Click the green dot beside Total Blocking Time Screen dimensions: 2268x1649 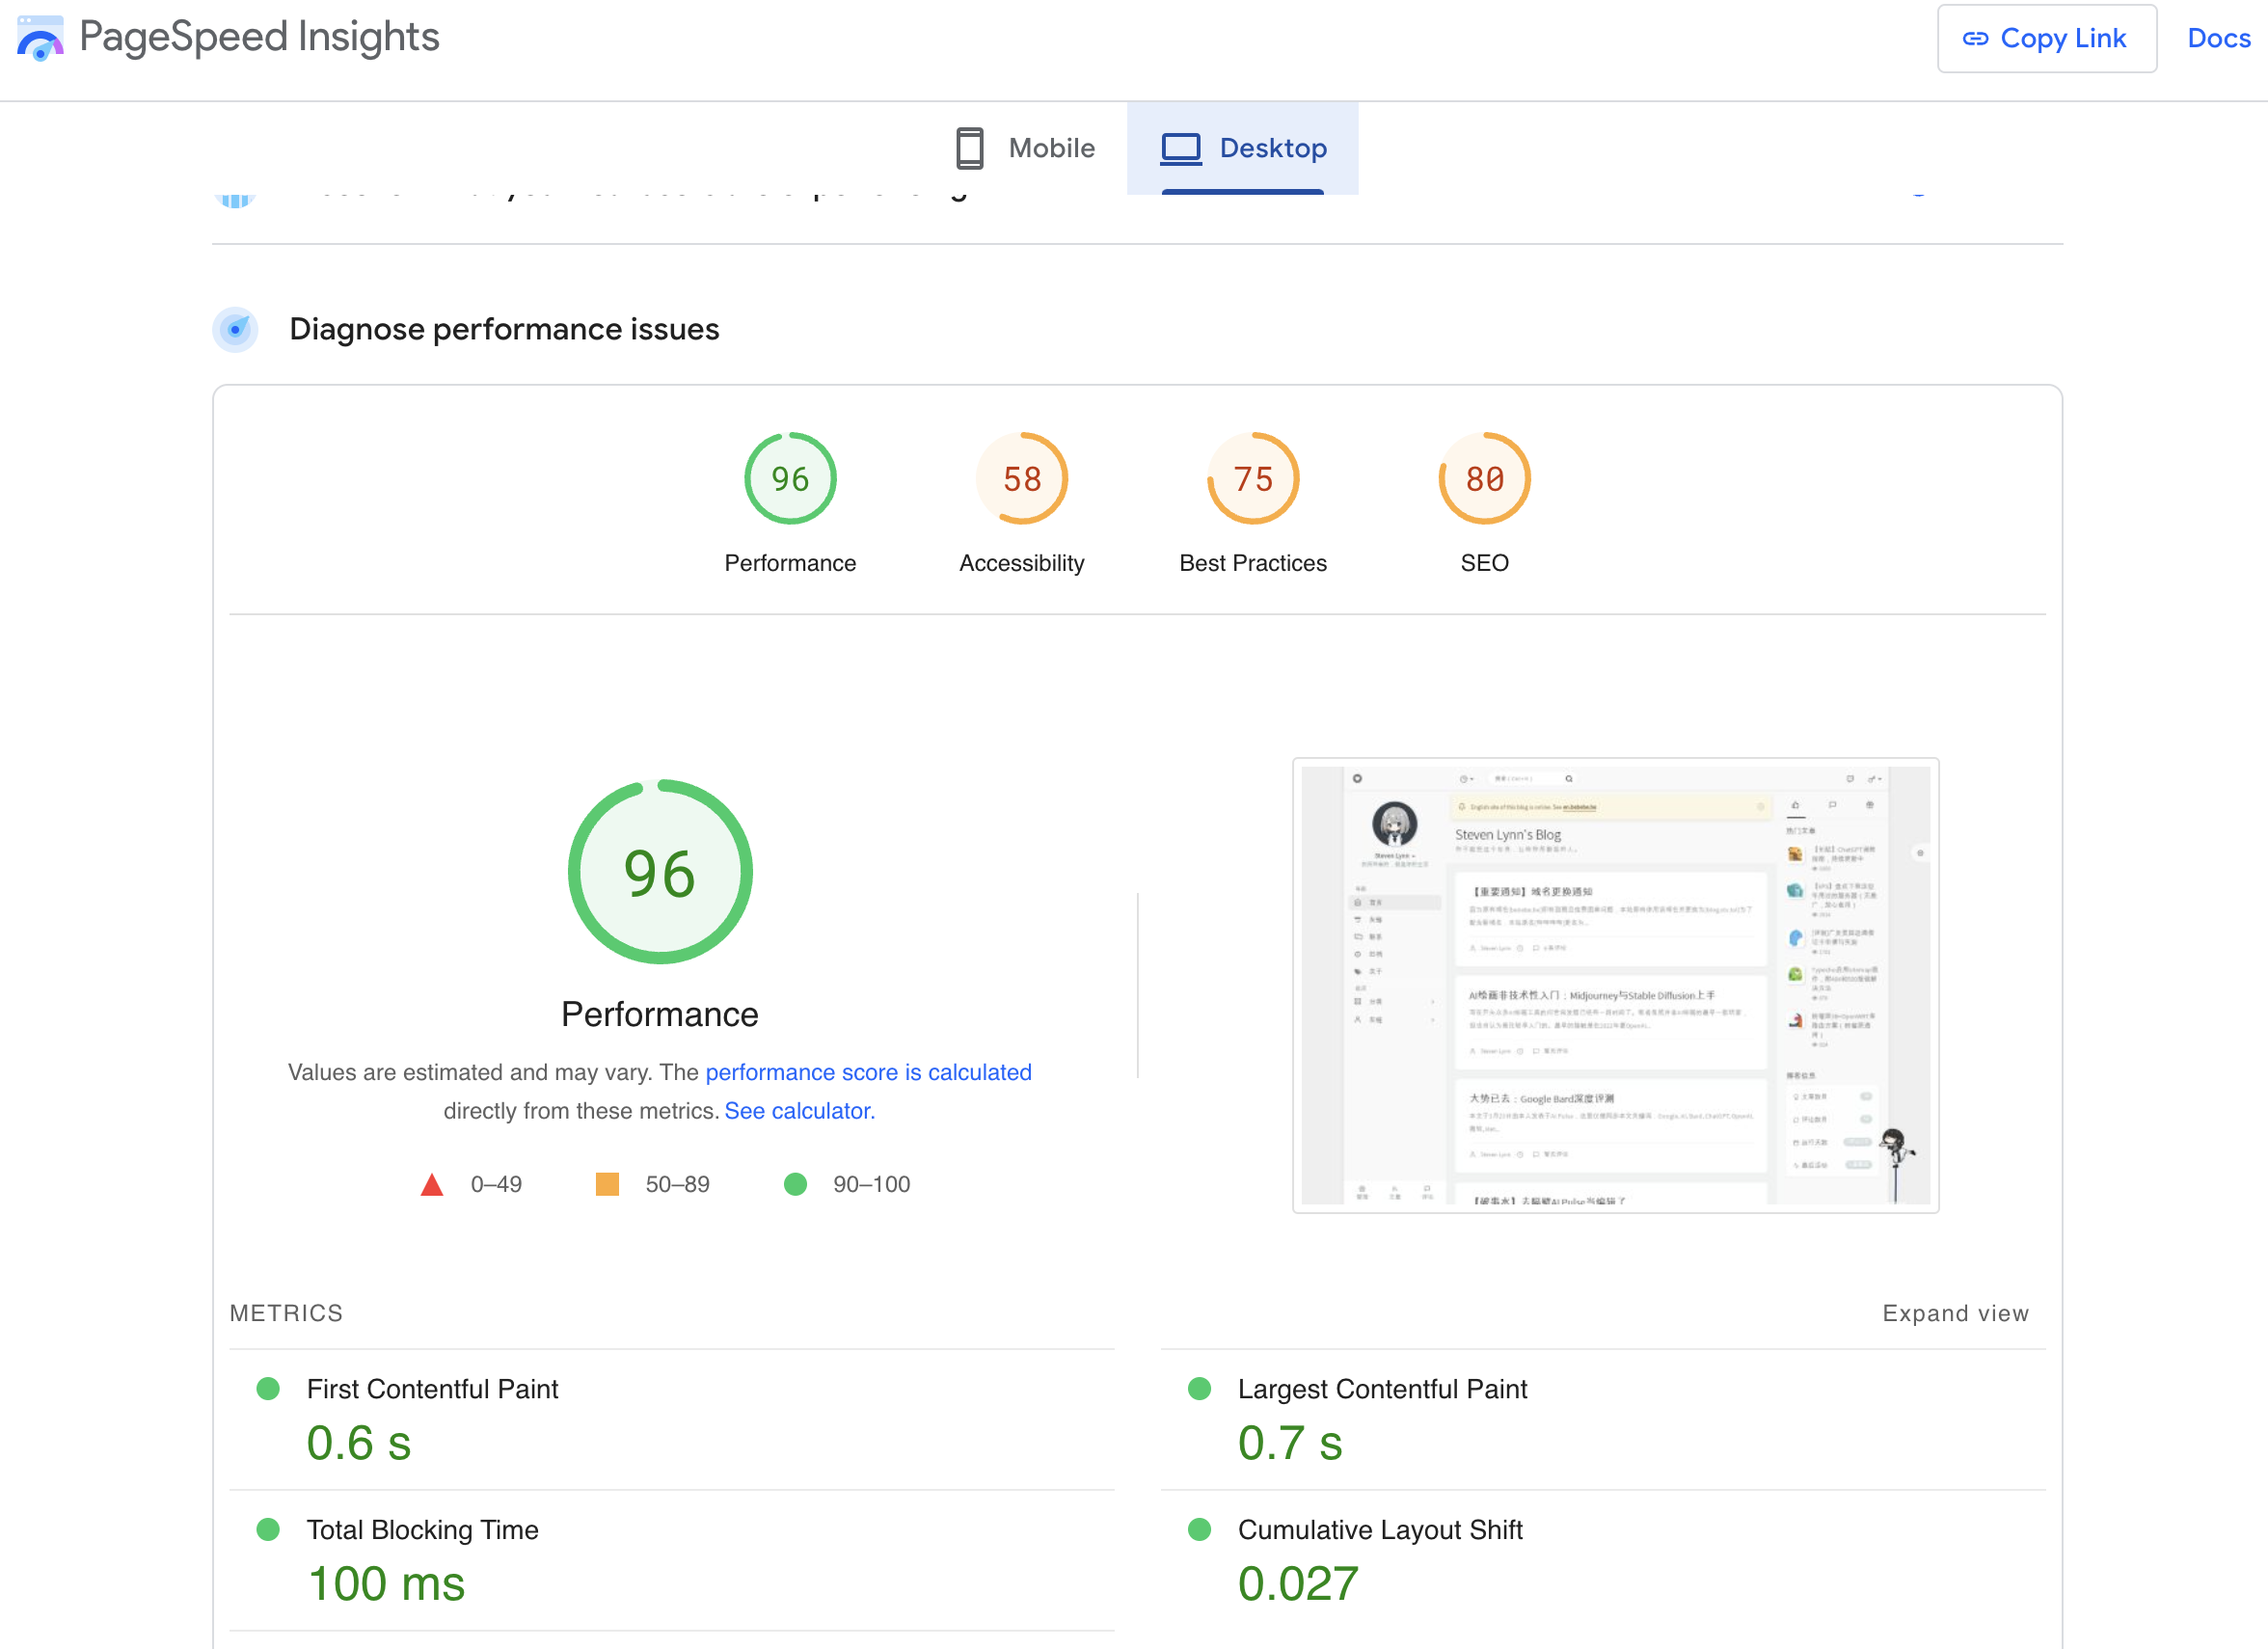(268, 1529)
